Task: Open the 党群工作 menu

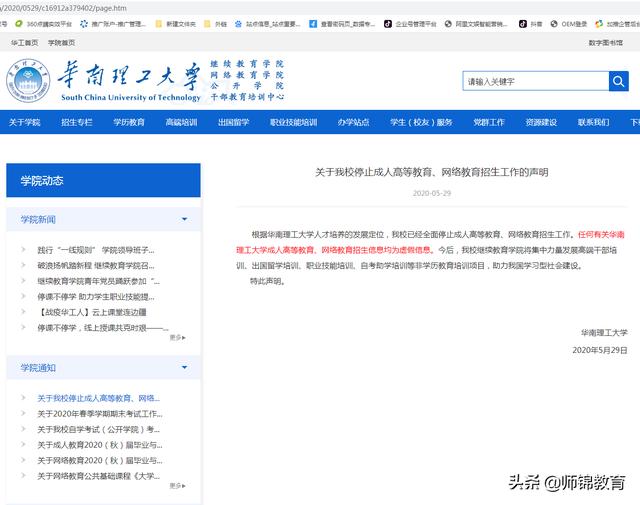Action: click(x=489, y=122)
